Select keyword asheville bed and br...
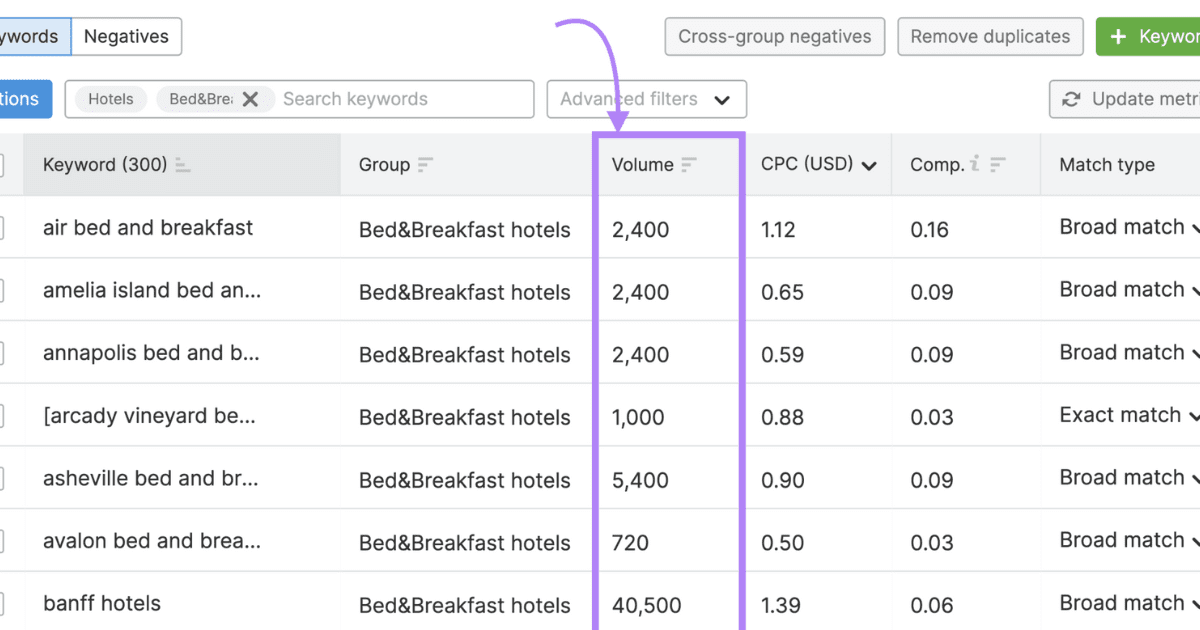1200x630 pixels. pos(151,479)
